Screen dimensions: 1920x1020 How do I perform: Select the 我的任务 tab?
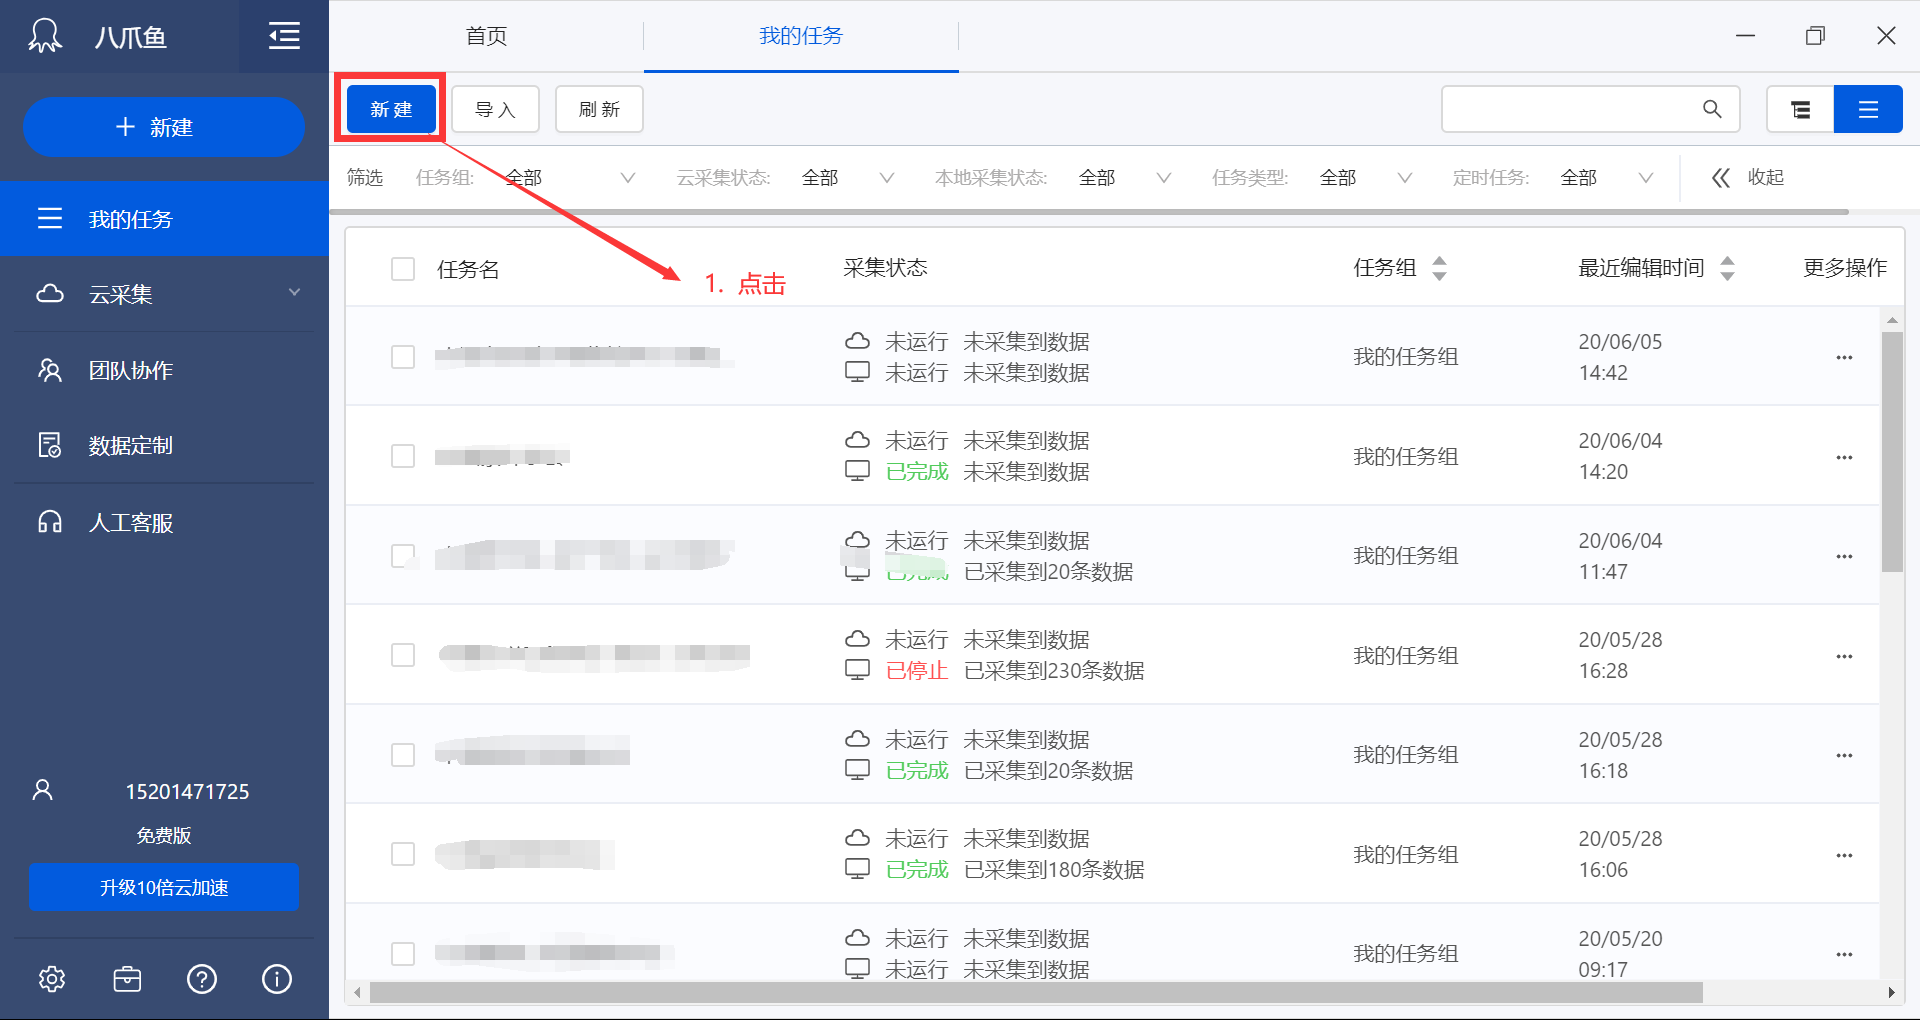point(800,36)
